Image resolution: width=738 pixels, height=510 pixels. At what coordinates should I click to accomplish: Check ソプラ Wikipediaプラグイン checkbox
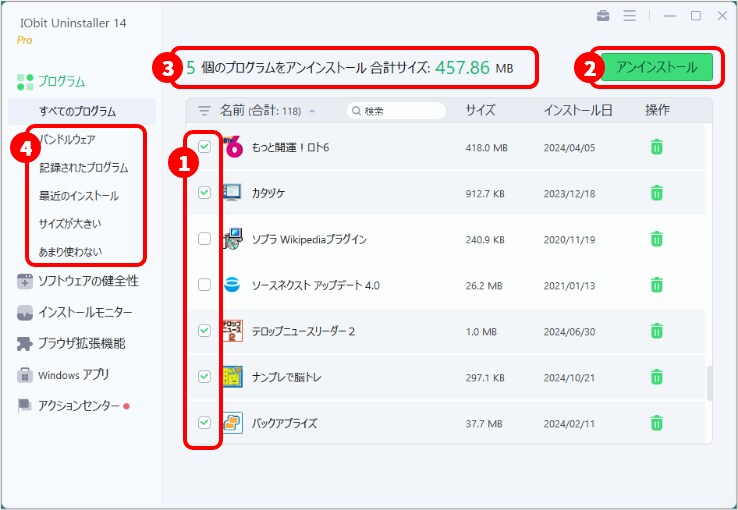[x=204, y=239]
